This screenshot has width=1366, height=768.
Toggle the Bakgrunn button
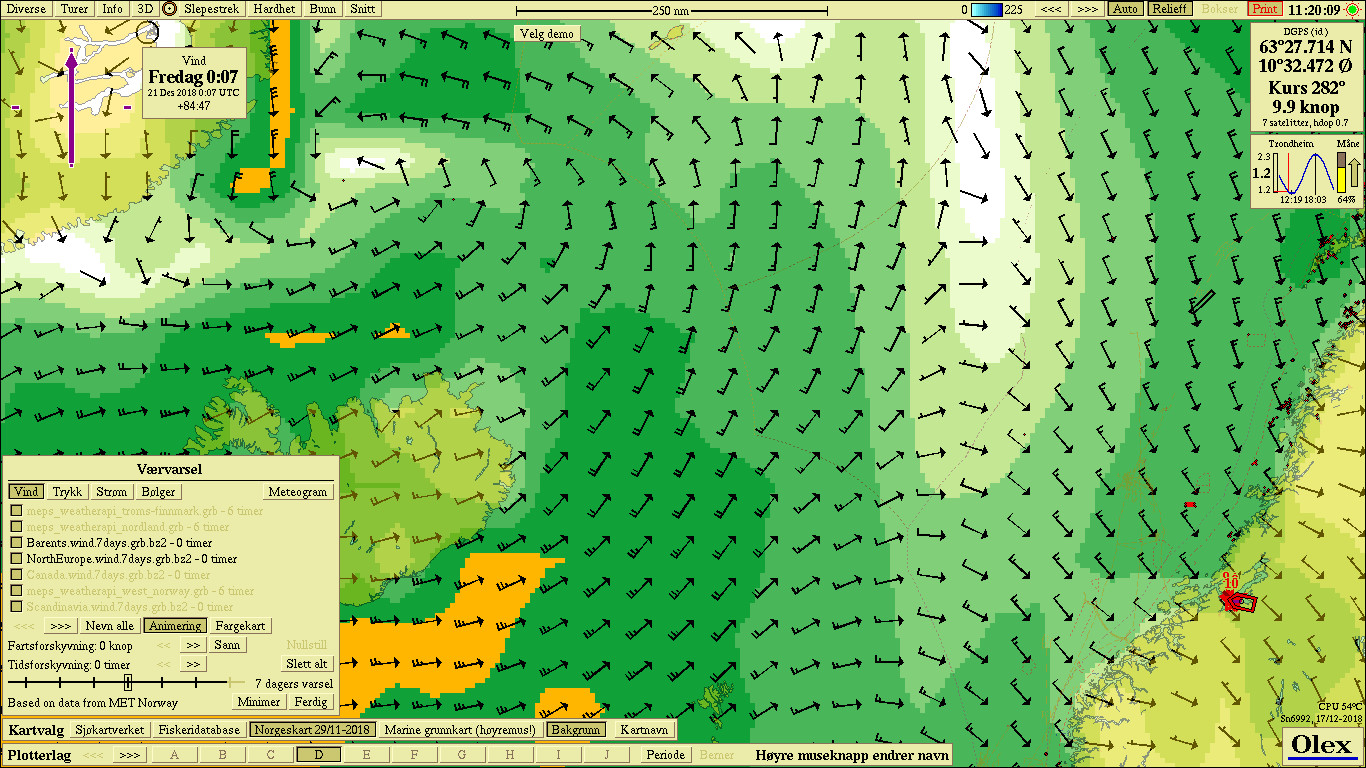[576, 730]
